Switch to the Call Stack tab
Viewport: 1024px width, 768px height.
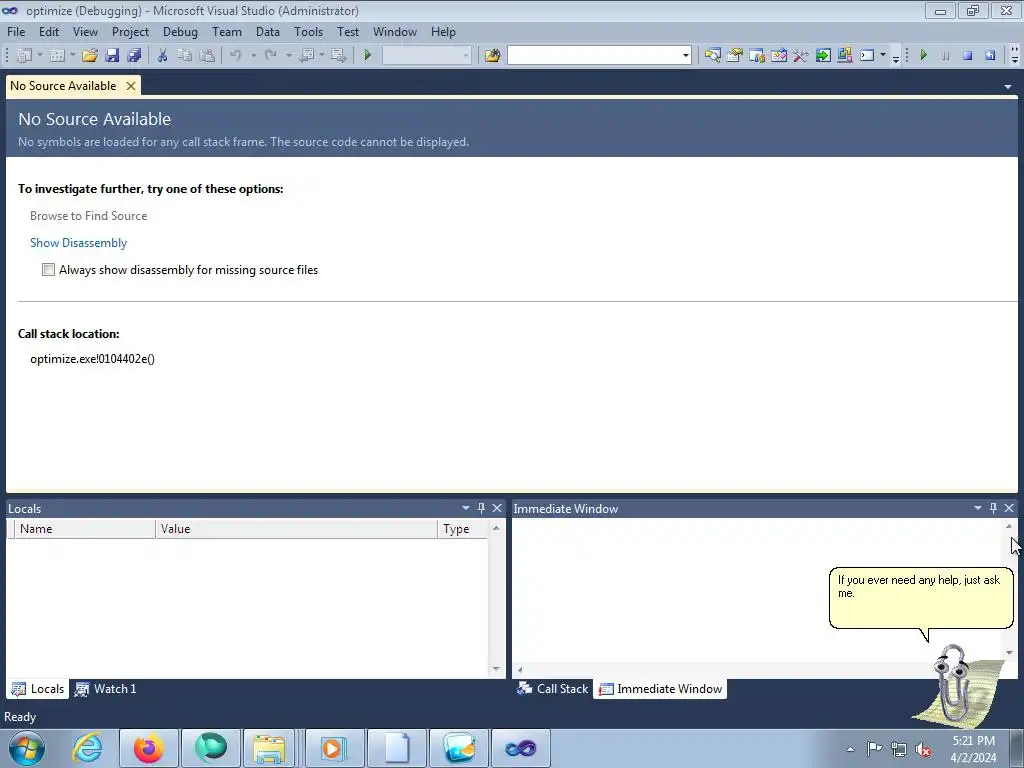click(x=552, y=689)
